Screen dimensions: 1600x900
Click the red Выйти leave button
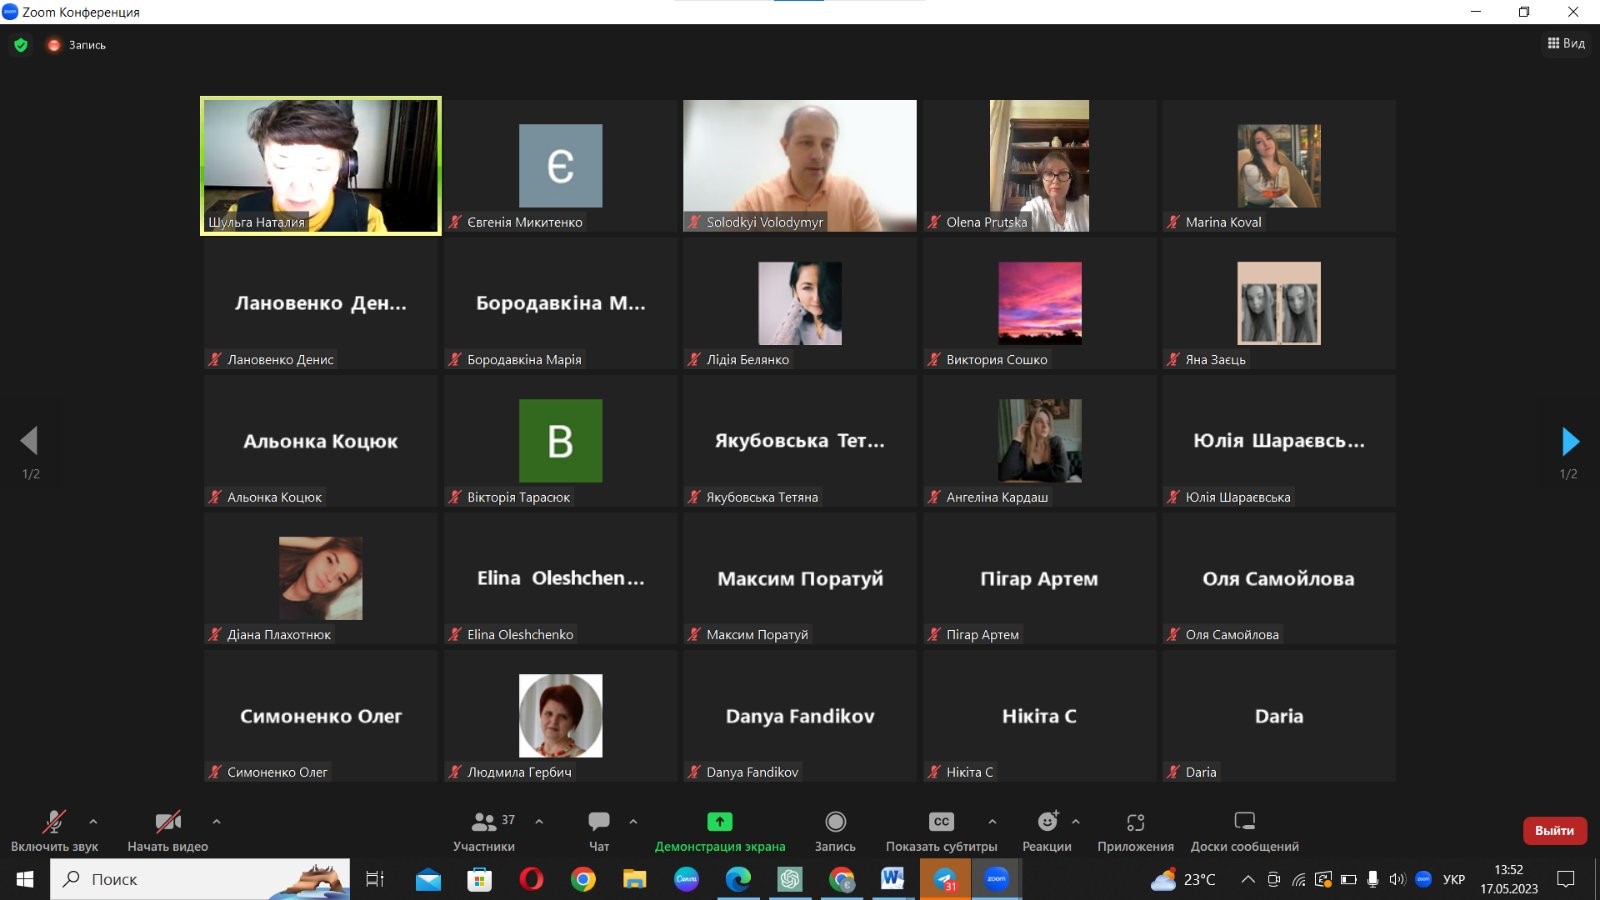1554,830
